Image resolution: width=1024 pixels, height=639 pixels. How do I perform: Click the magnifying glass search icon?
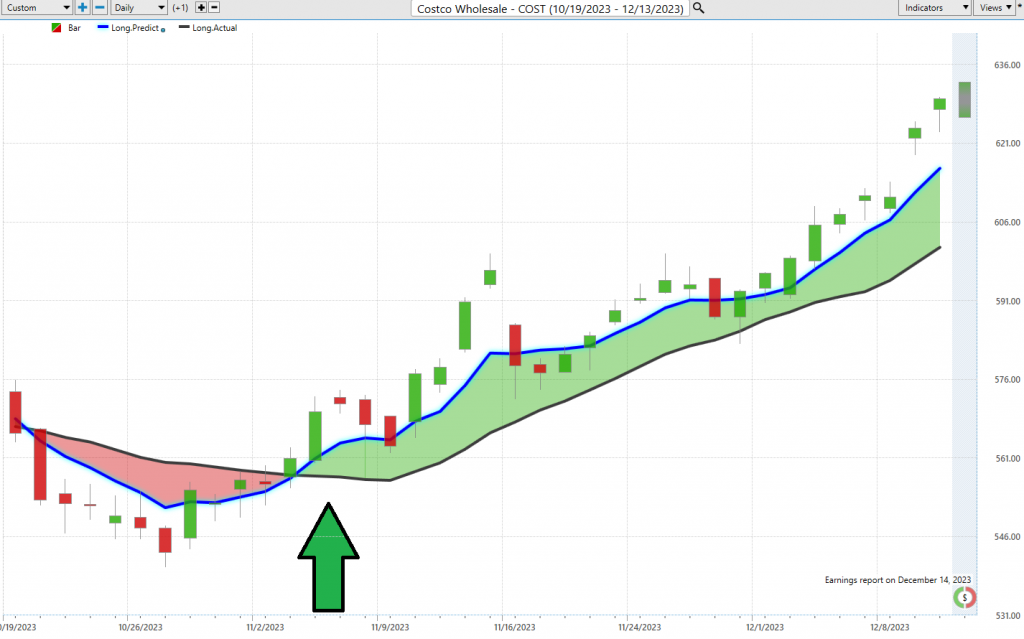tap(699, 8)
